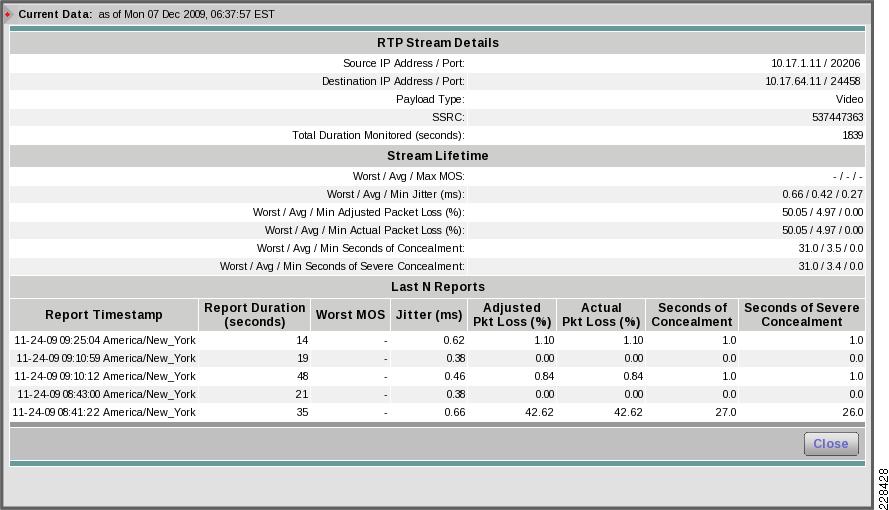This screenshot has width=889, height=510.
Task: Click the Stream Lifetime section header
Action: [x=438, y=156]
